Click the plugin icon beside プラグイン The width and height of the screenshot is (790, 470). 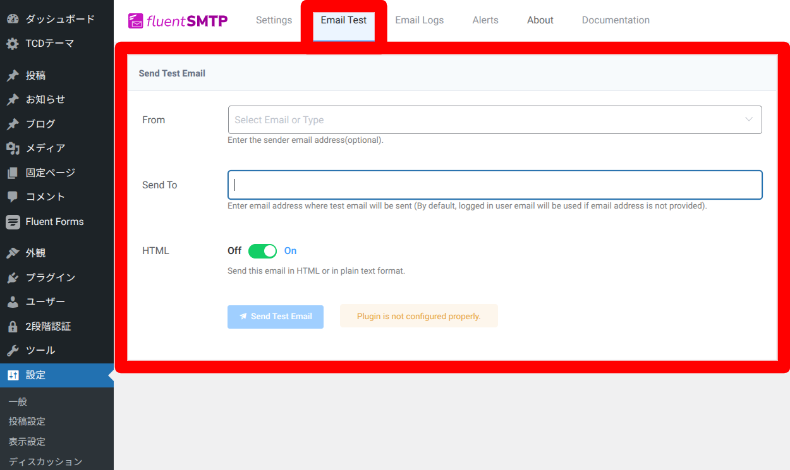click(13, 278)
